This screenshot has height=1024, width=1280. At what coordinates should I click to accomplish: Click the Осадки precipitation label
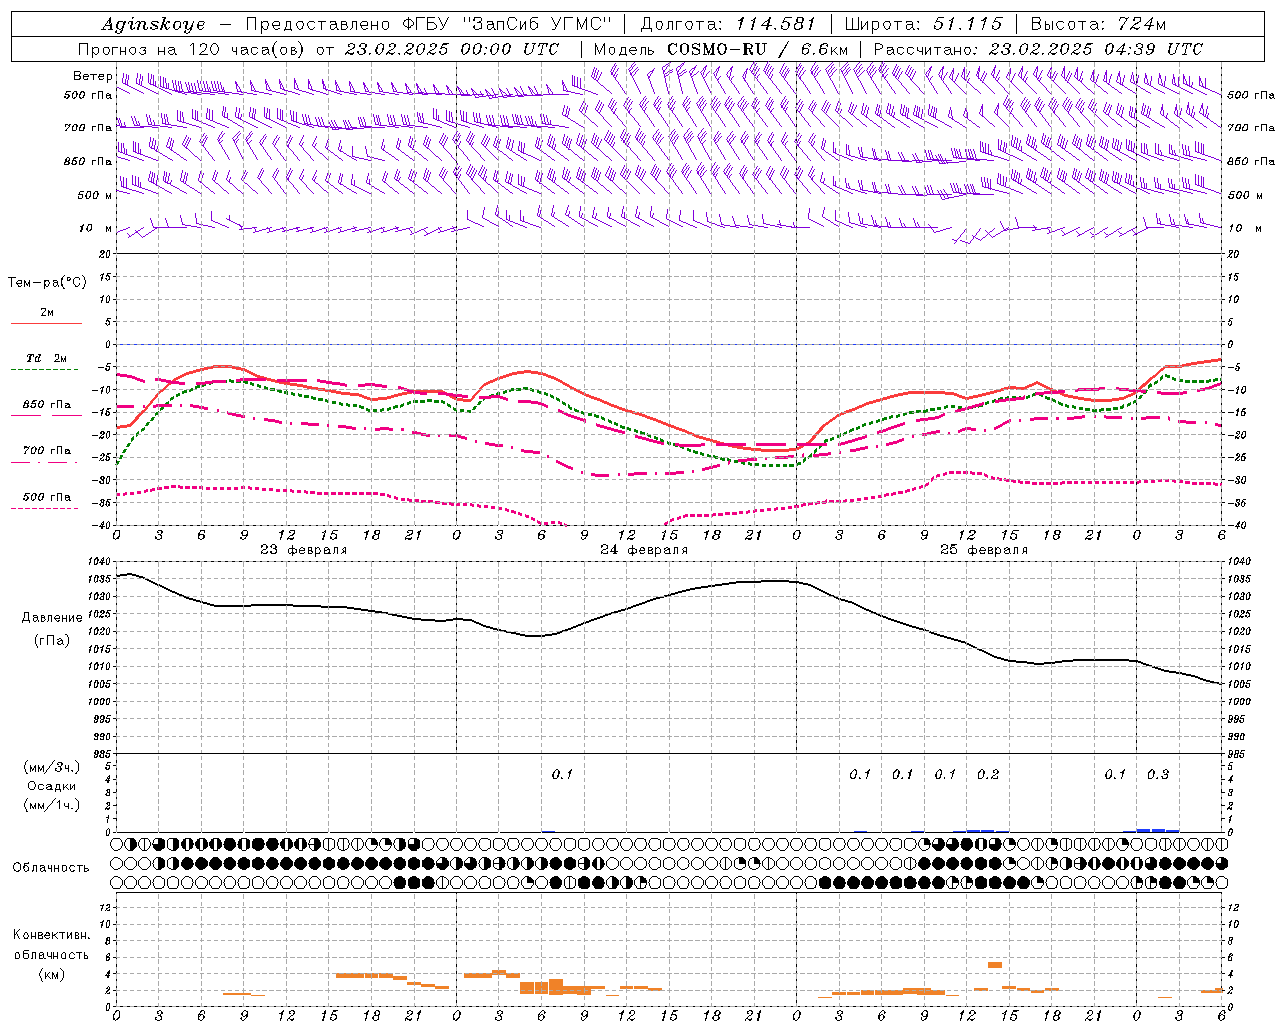pyautogui.click(x=52, y=786)
